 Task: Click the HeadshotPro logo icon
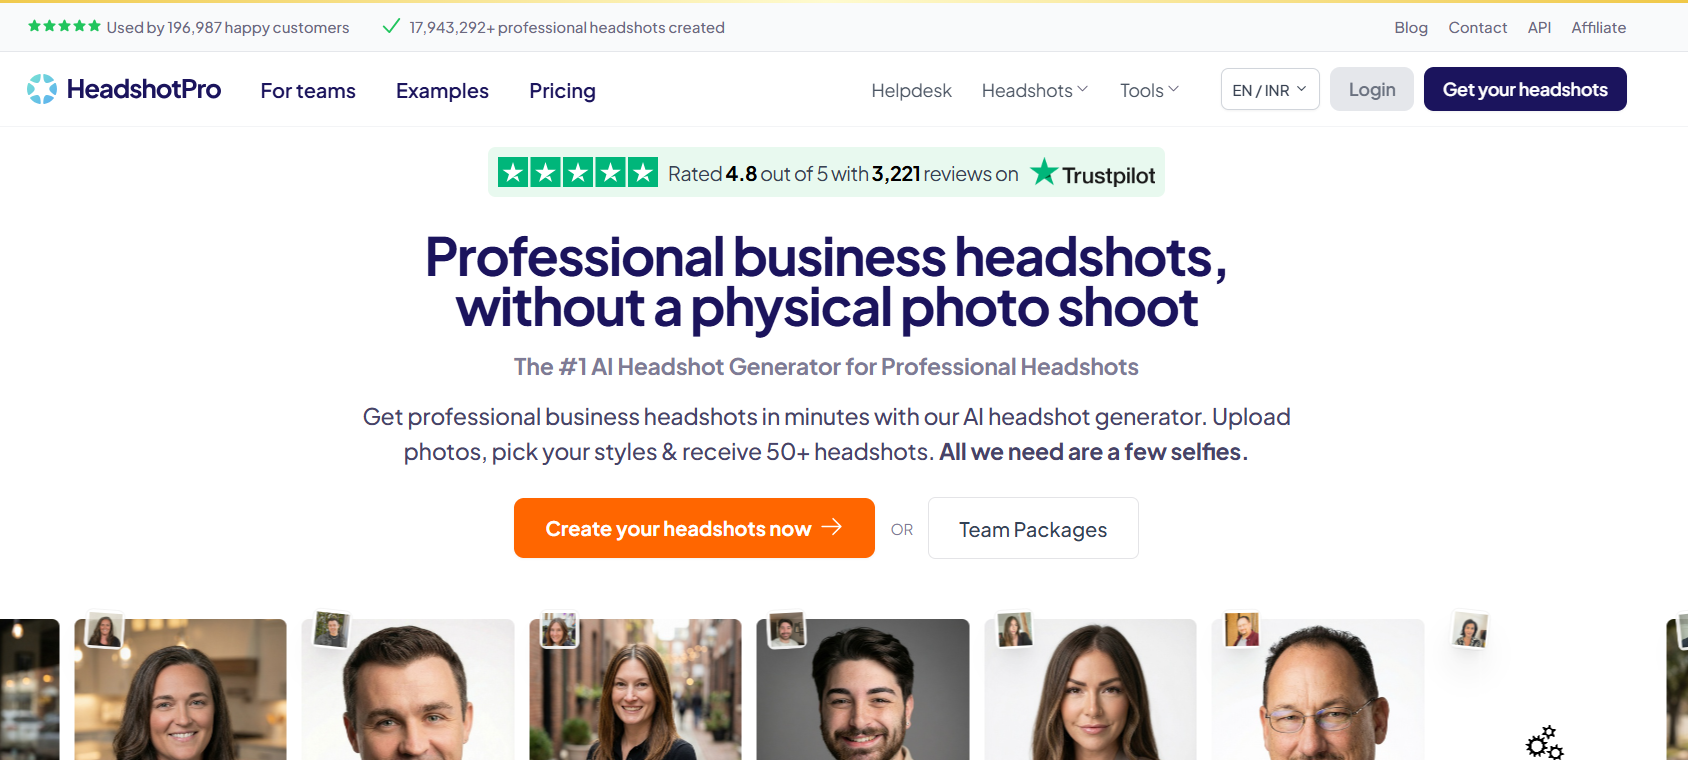tap(42, 89)
